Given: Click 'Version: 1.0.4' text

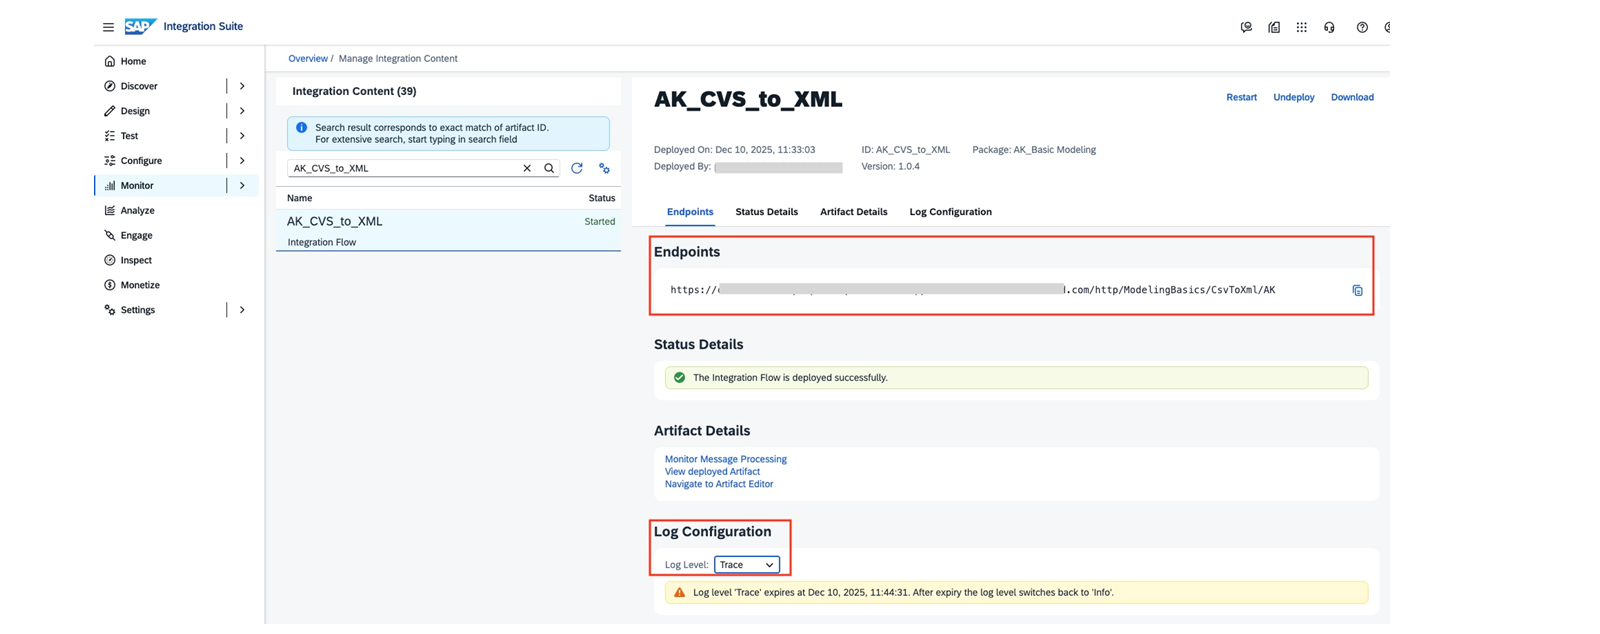Looking at the screenshot, I should (890, 166).
